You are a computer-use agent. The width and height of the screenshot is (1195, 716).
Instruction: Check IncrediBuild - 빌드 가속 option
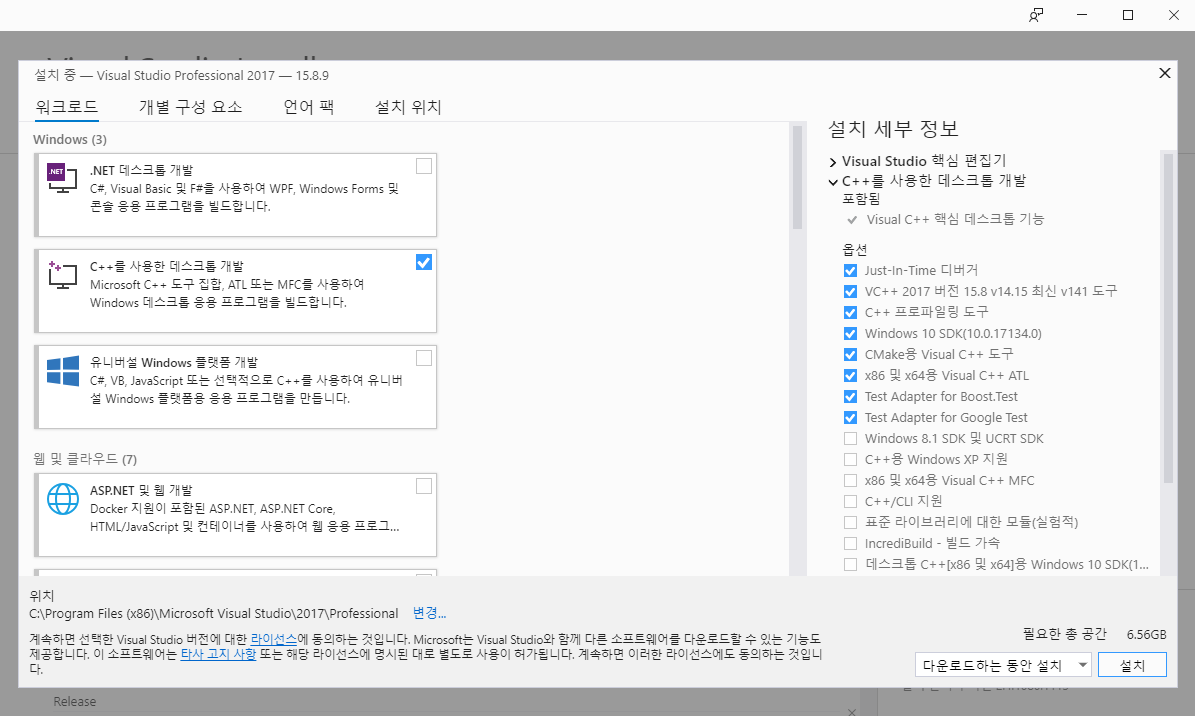coord(851,544)
